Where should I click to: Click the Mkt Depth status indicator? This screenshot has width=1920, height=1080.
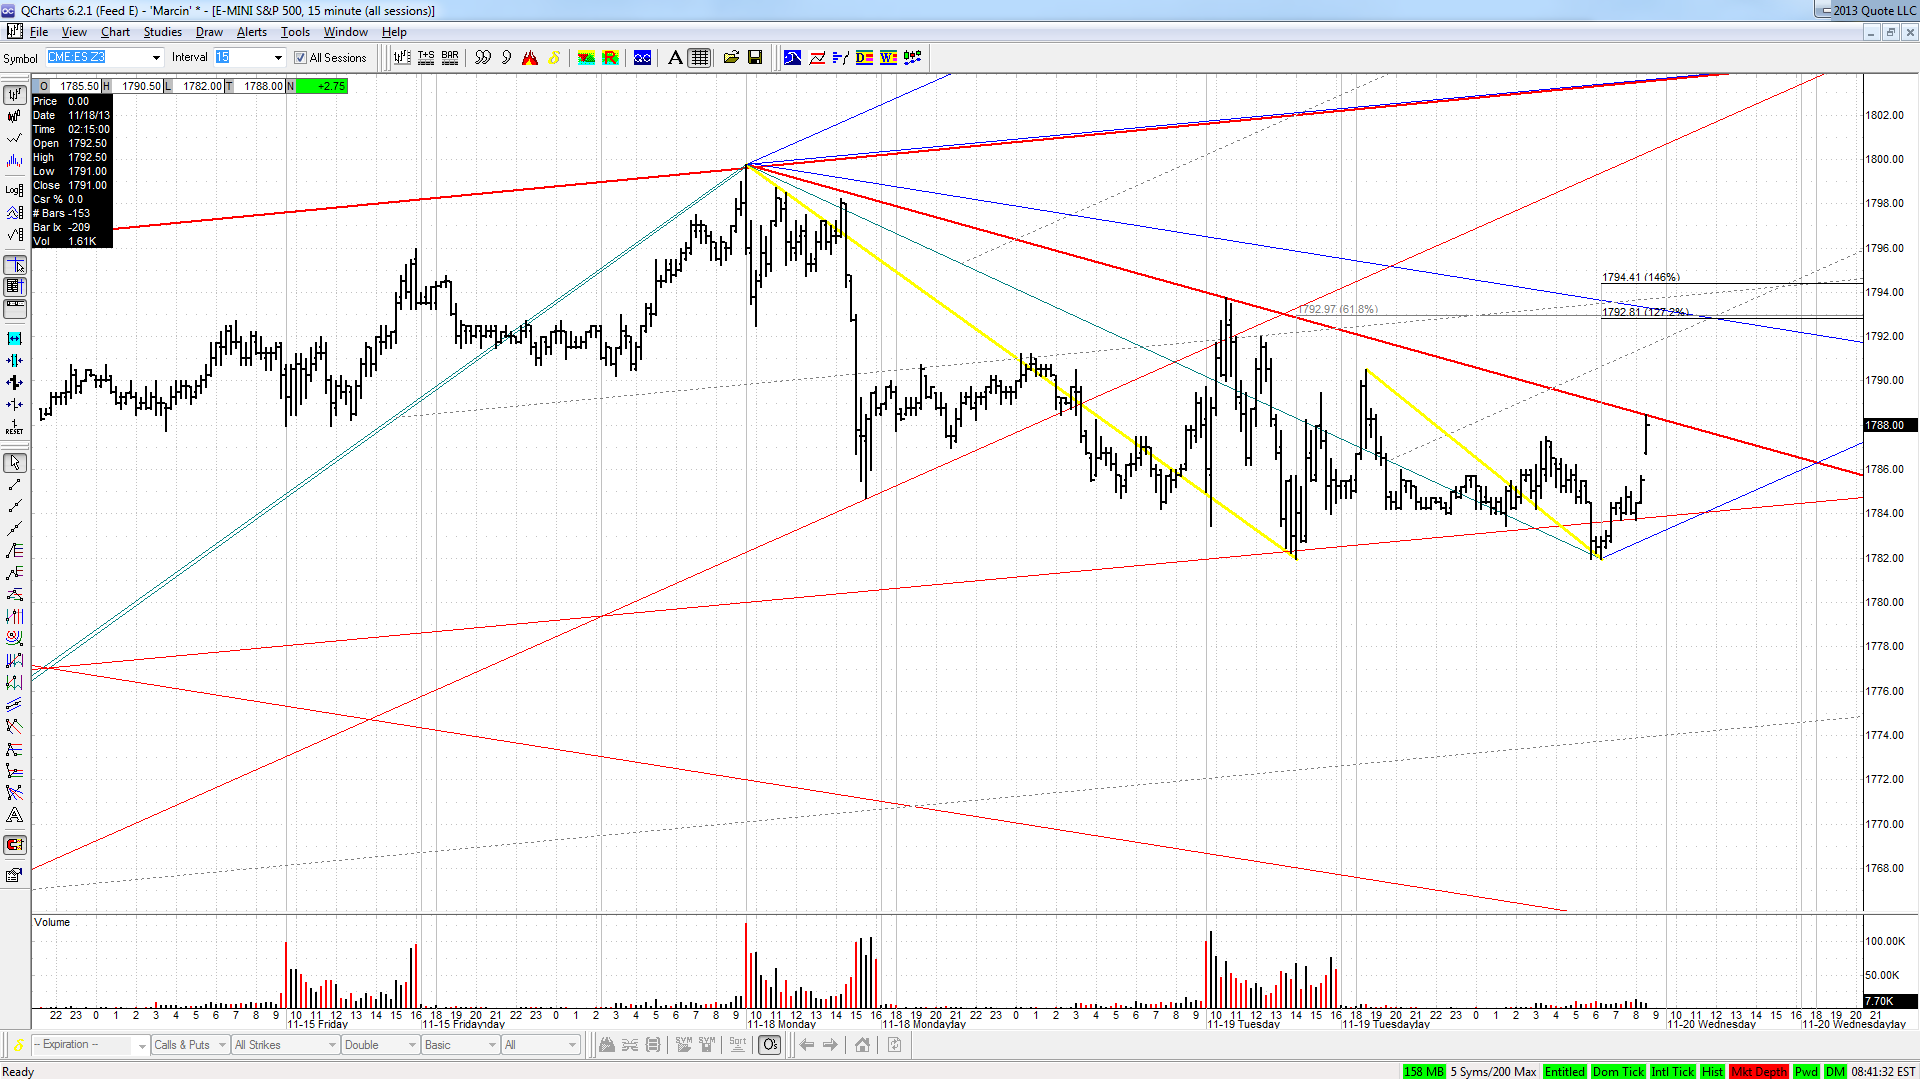coord(1758,1072)
